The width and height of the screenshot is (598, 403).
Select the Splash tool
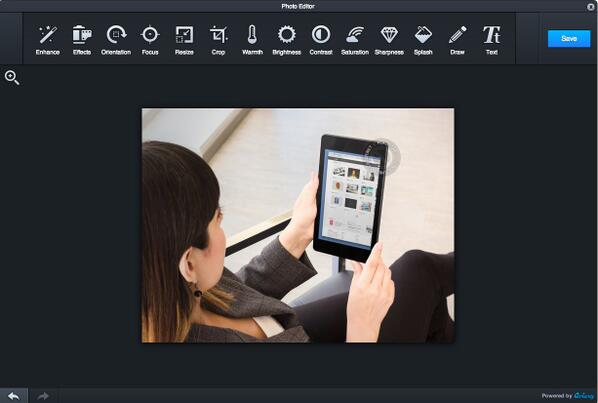pos(423,40)
